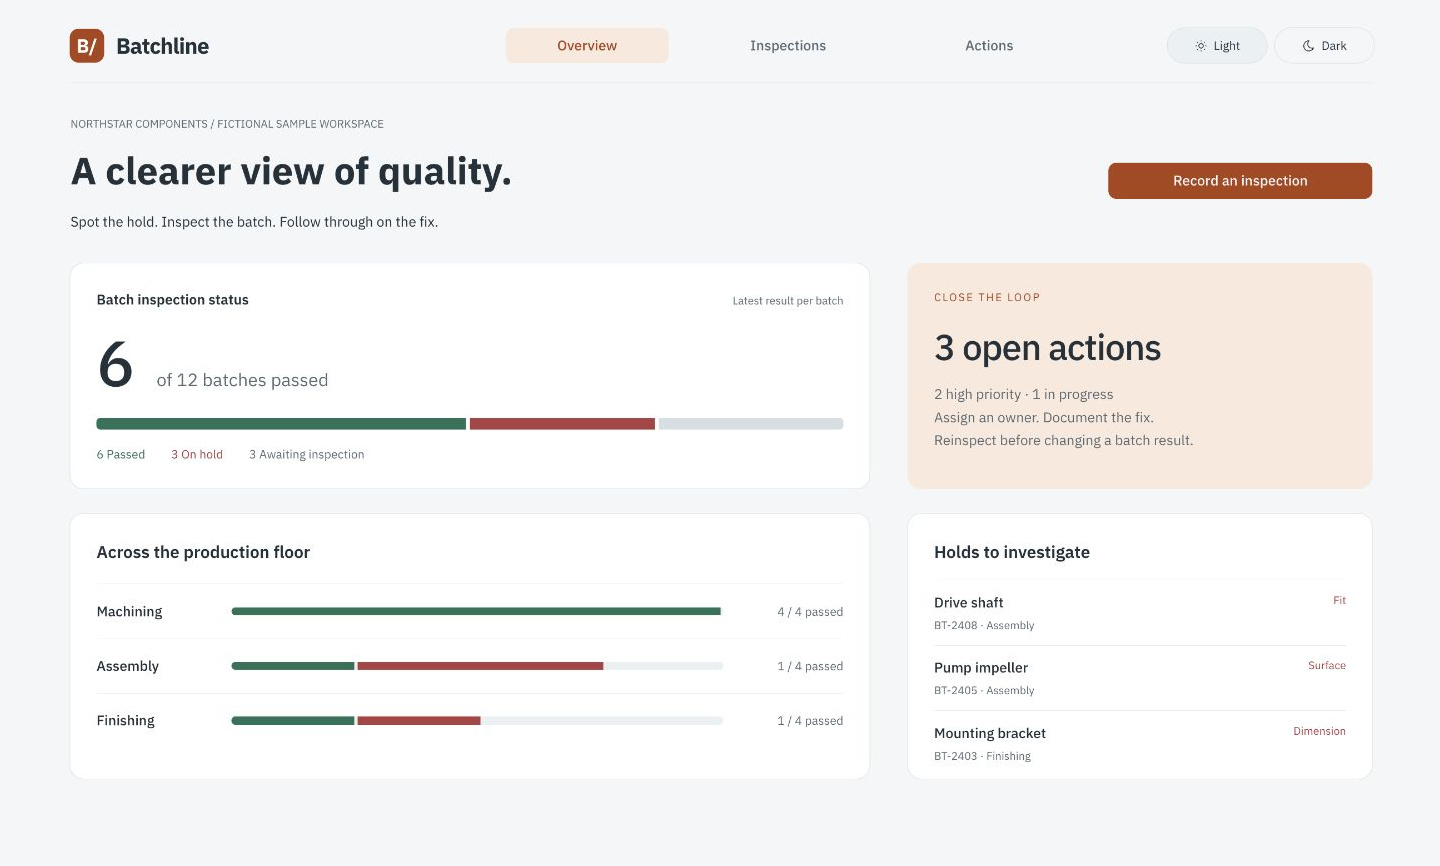Screen dimensions: 1440x866
Task: Click green segment of Finishing progress bar
Action: pos(293,721)
